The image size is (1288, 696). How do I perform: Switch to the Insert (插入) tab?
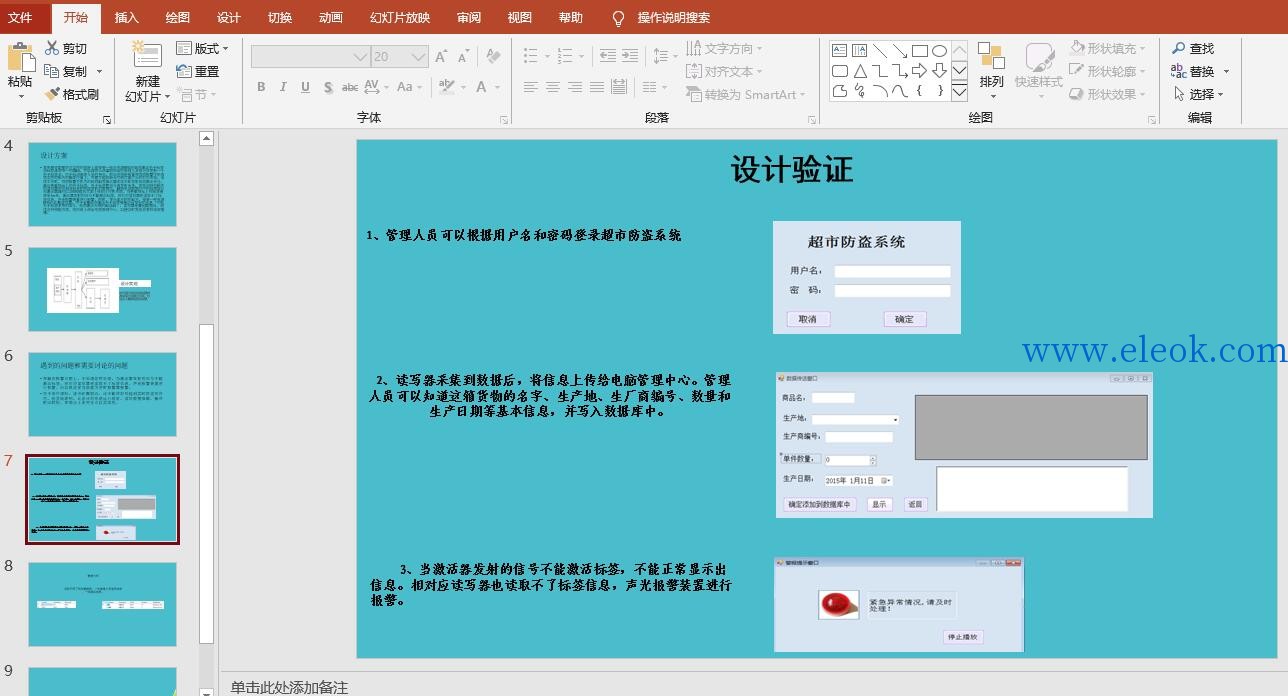[x=126, y=17]
